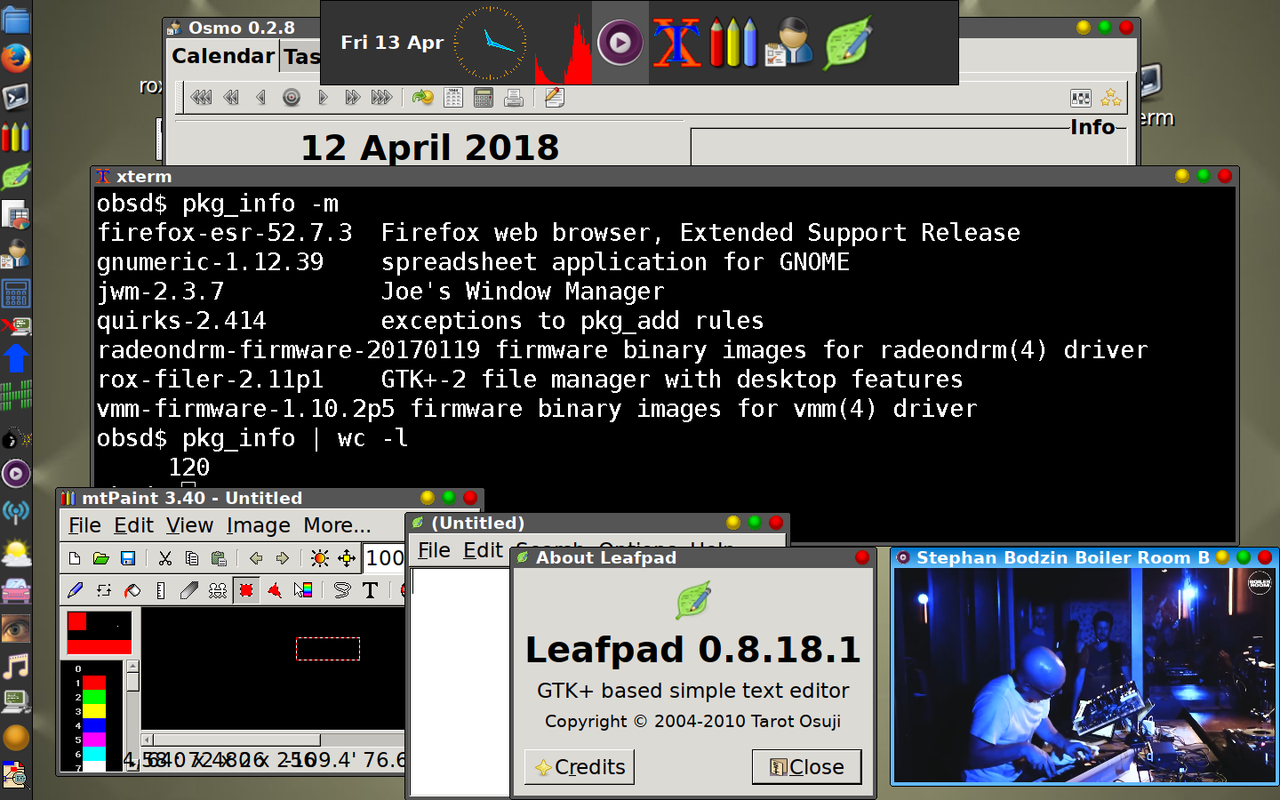Create a new image in mtPaint

coord(74,558)
